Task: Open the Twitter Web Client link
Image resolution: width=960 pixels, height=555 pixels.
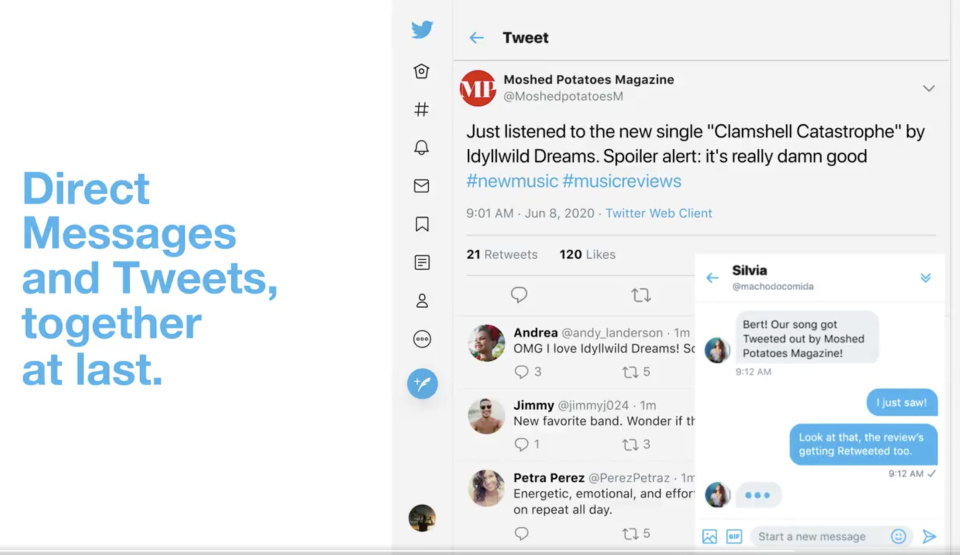Action: (658, 213)
